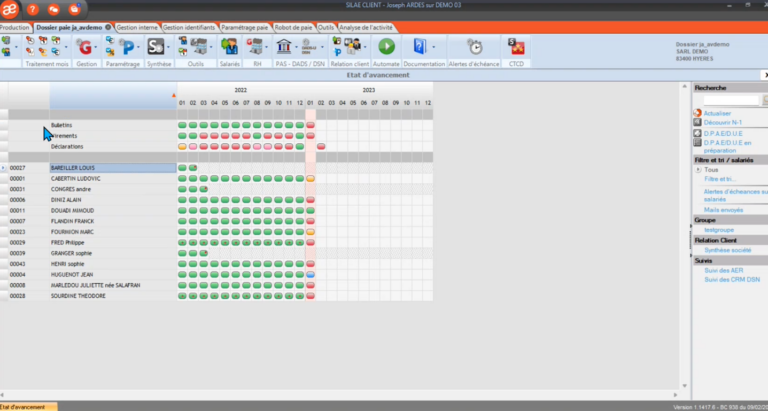Expand the Documentation dropdown arrow

[x=434, y=47]
